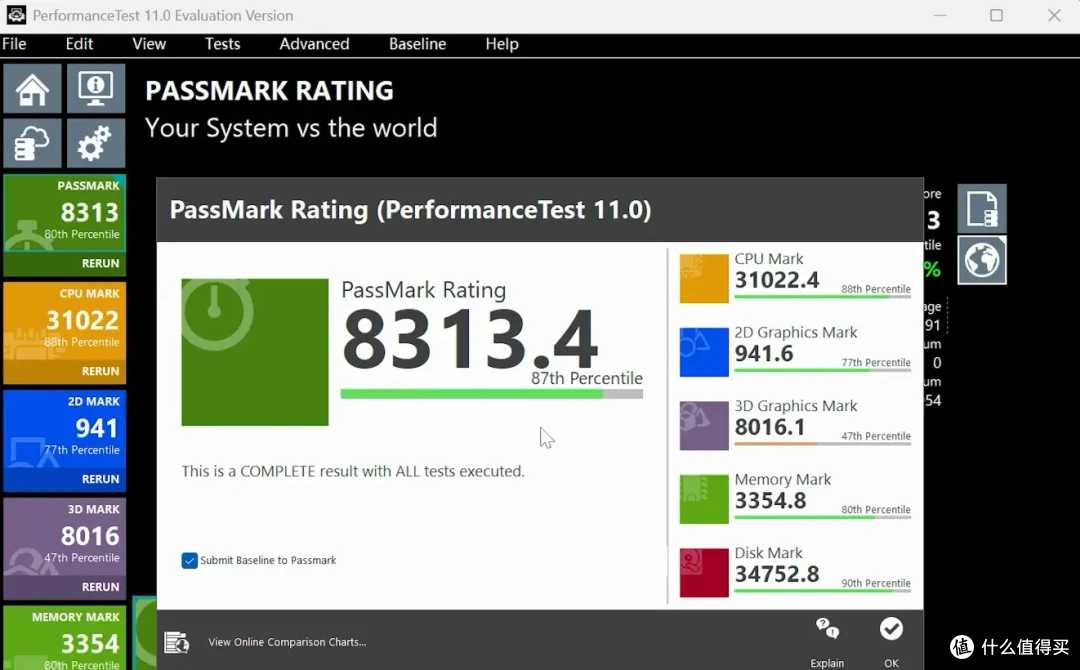Open the Help menu
This screenshot has width=1080, height=670.
[x=501, y=44]
